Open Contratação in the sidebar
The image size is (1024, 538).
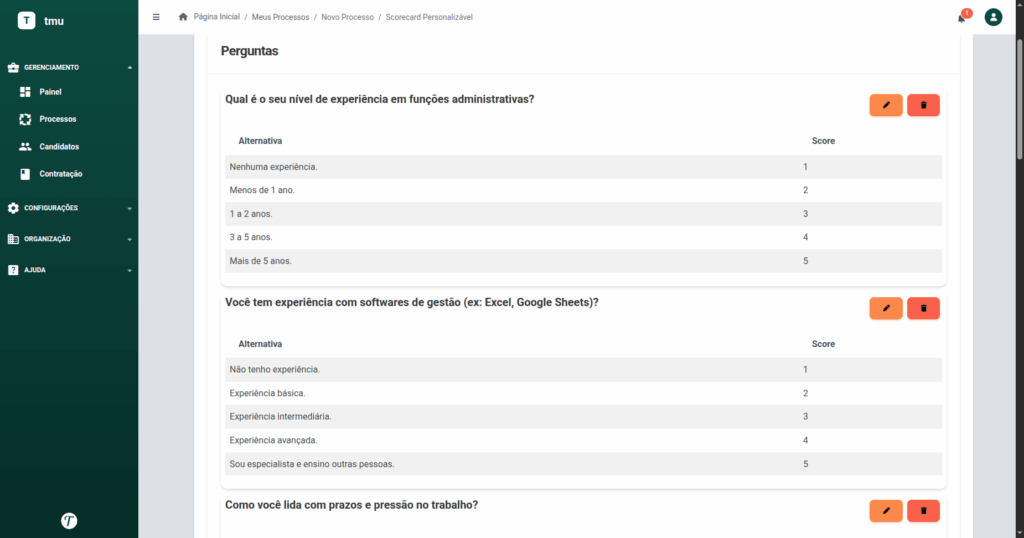click(x=60, y=174)
